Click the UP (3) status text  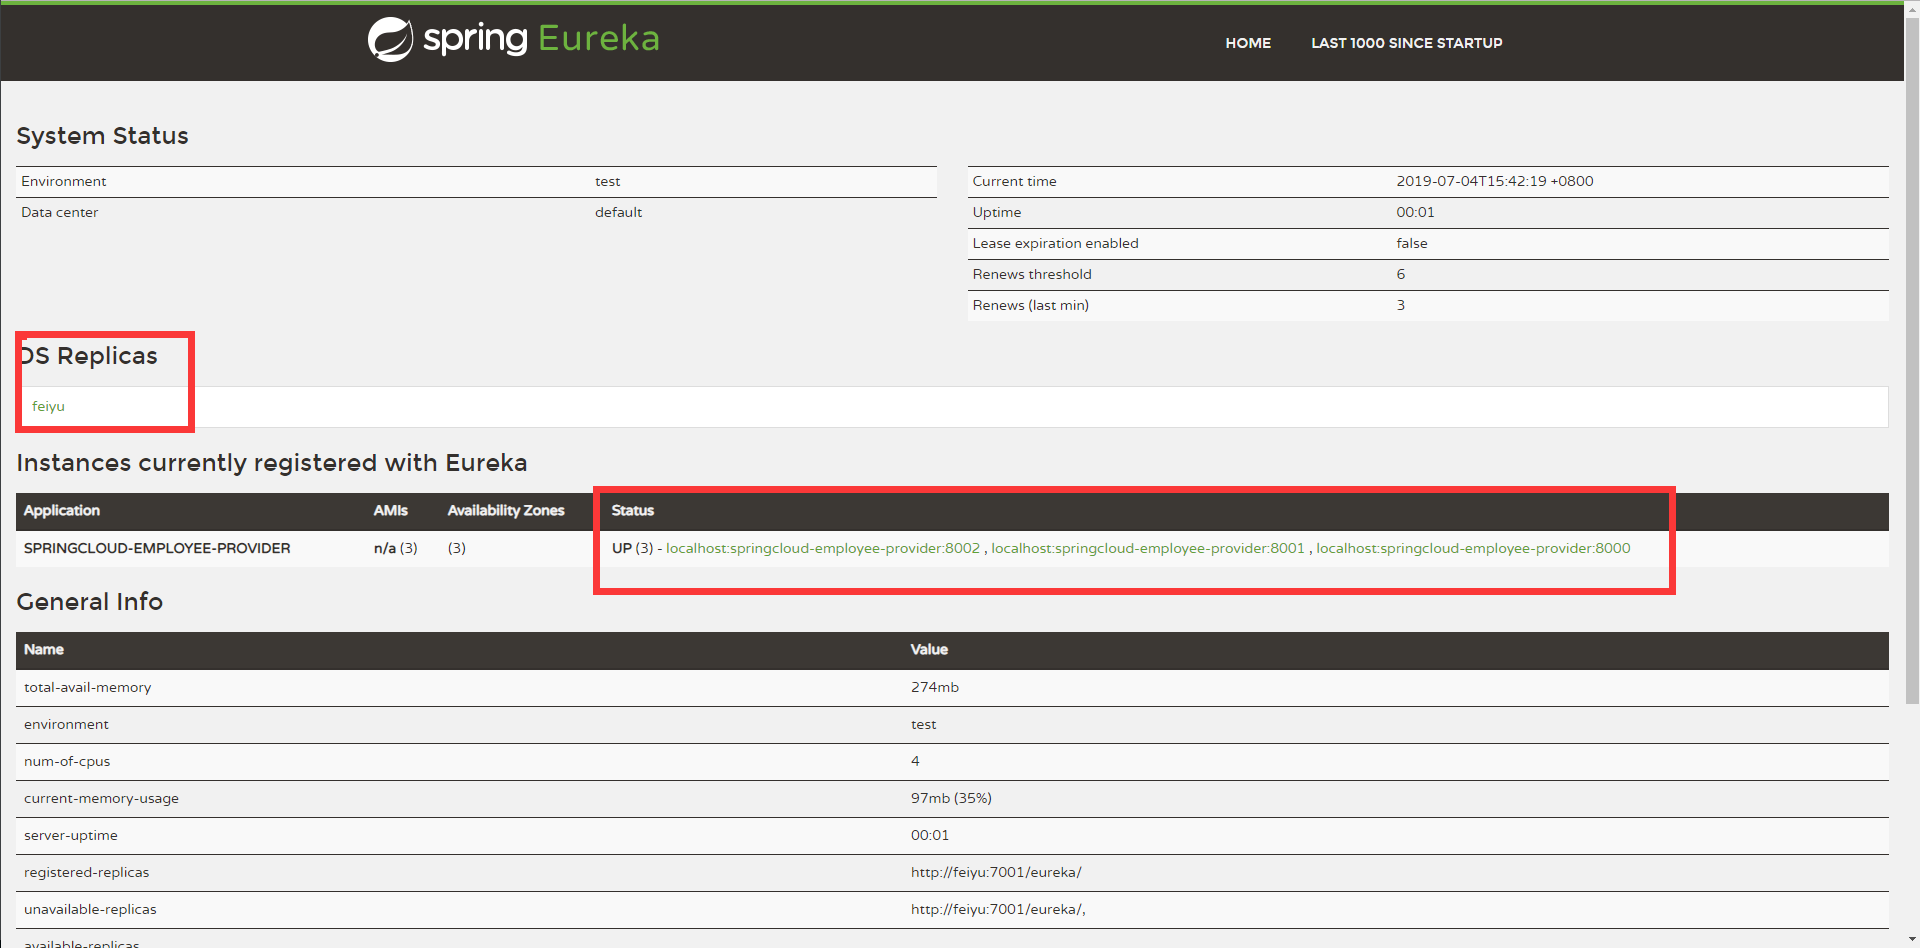[x=632, y=548]
